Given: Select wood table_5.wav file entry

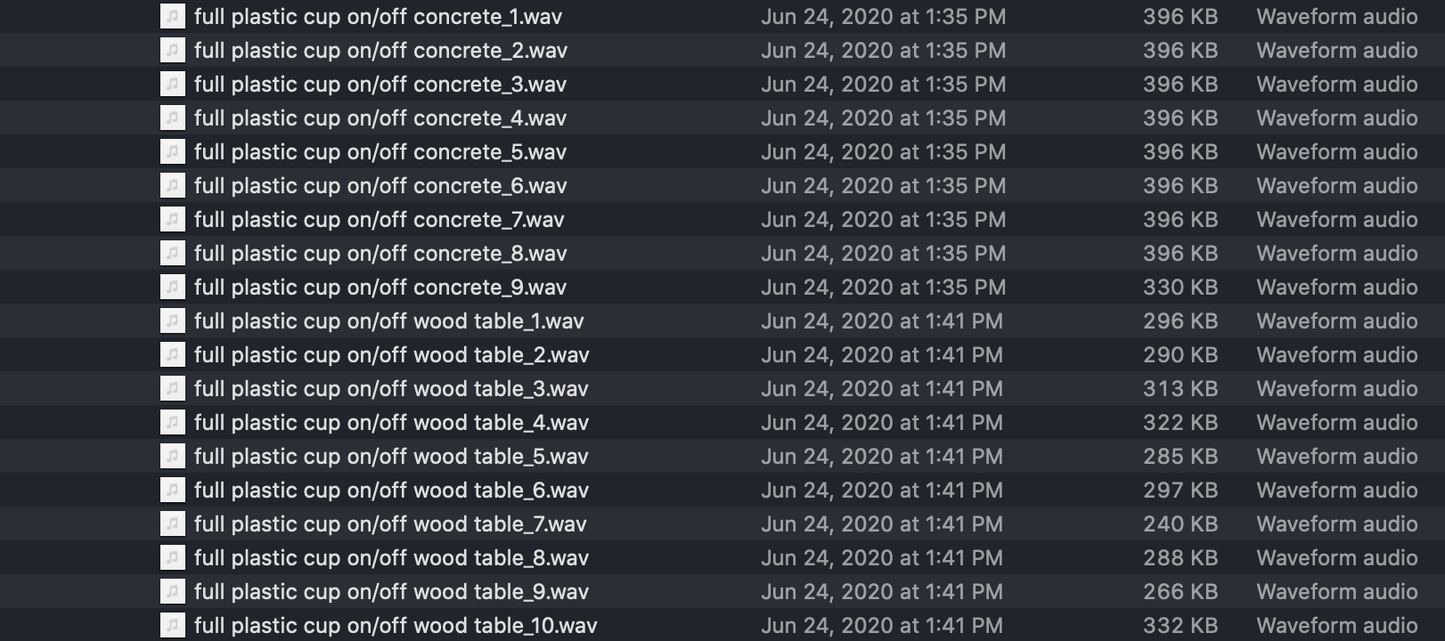Looking at the screenshot, I should click(391, 457).
